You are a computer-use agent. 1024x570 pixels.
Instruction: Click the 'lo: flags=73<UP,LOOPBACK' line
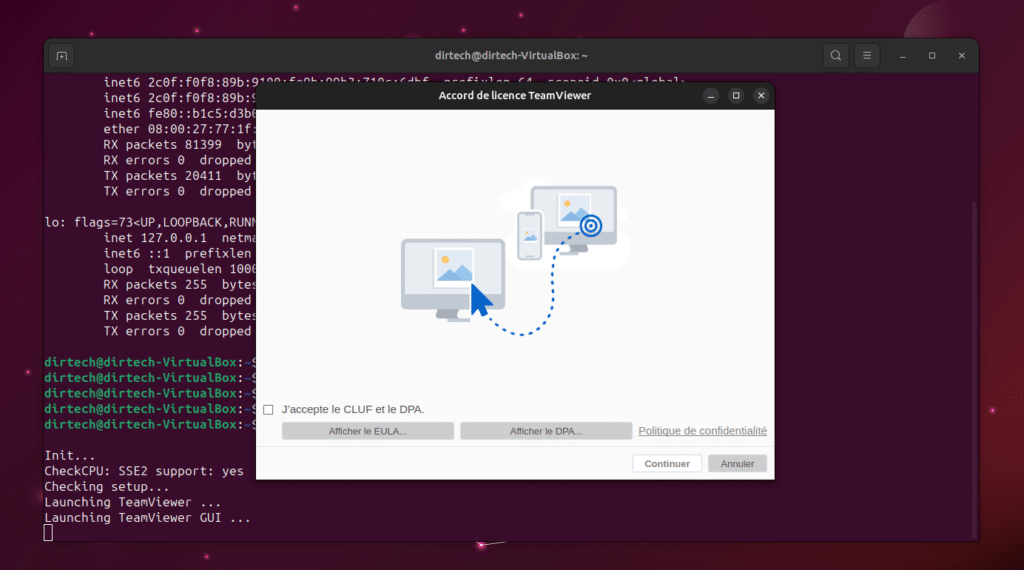pyautogui.click(x=150, y=223)
